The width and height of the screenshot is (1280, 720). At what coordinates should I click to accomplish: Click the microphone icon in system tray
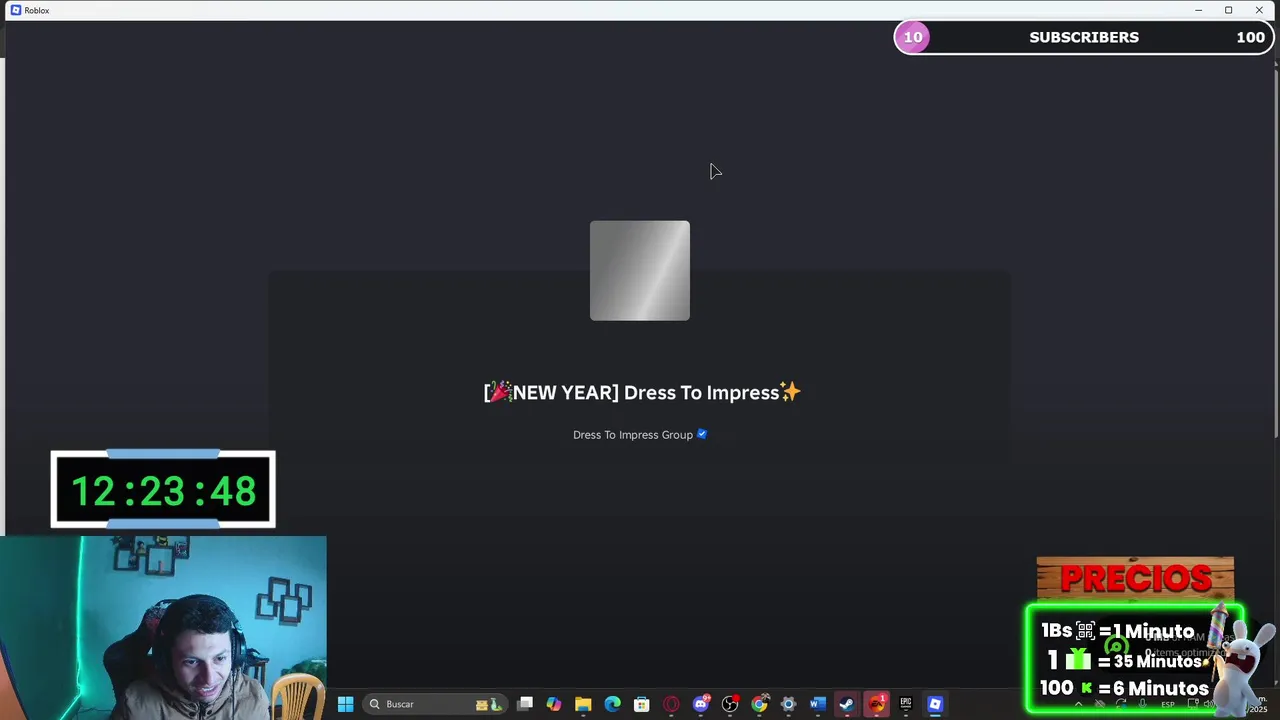click(x=1142, y=704)
